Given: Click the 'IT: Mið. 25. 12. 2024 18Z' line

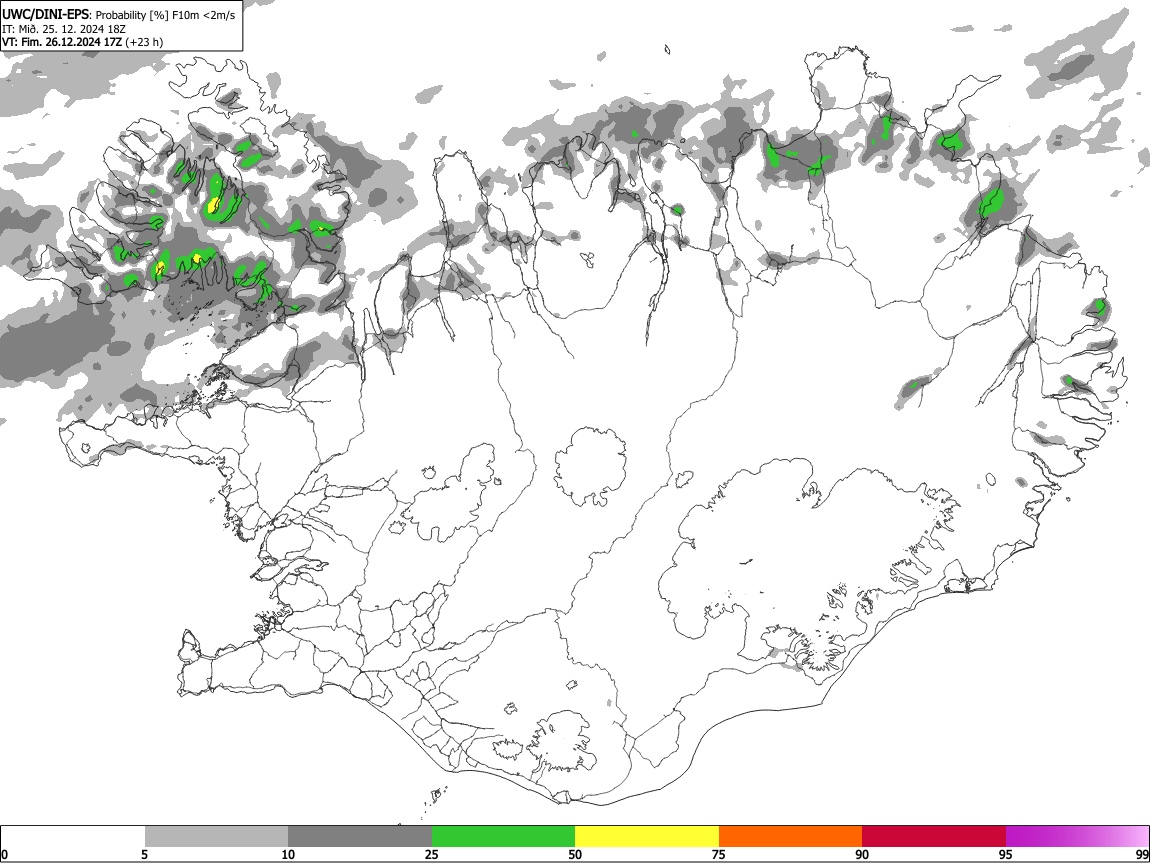Looking at the screenshot, I should 64,29.
